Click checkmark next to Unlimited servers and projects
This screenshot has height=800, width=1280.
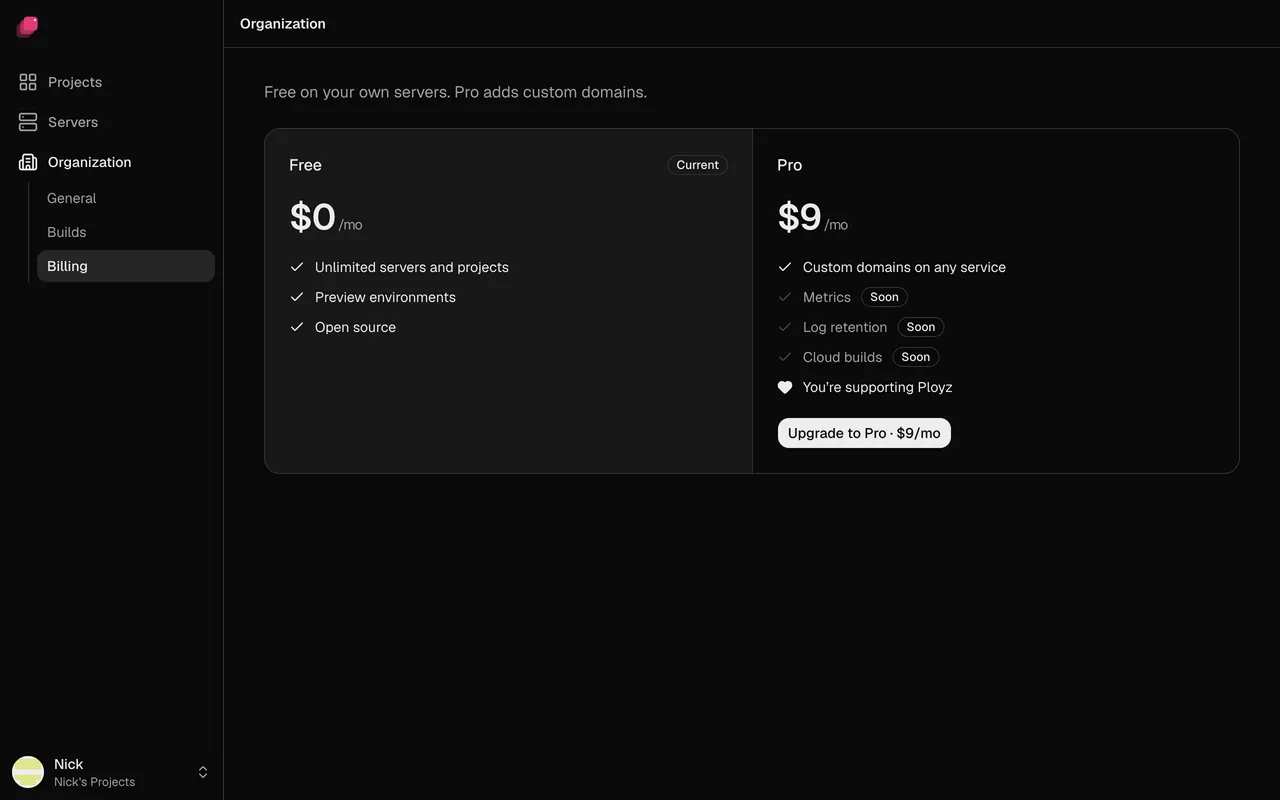(297, 267)
